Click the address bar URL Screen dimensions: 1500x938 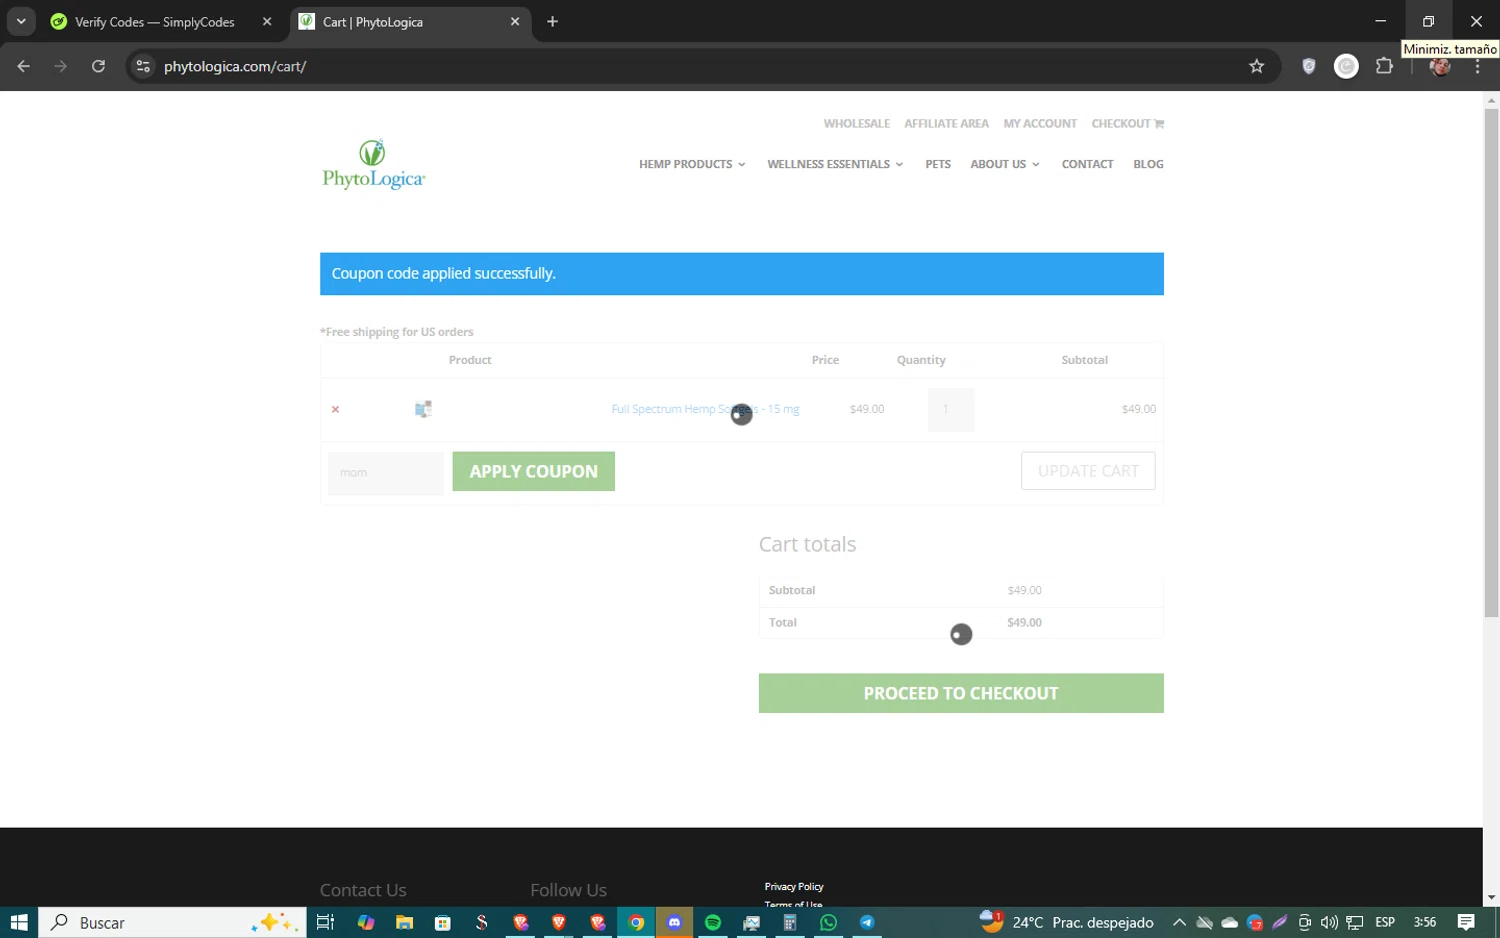(x=235, y=66)
